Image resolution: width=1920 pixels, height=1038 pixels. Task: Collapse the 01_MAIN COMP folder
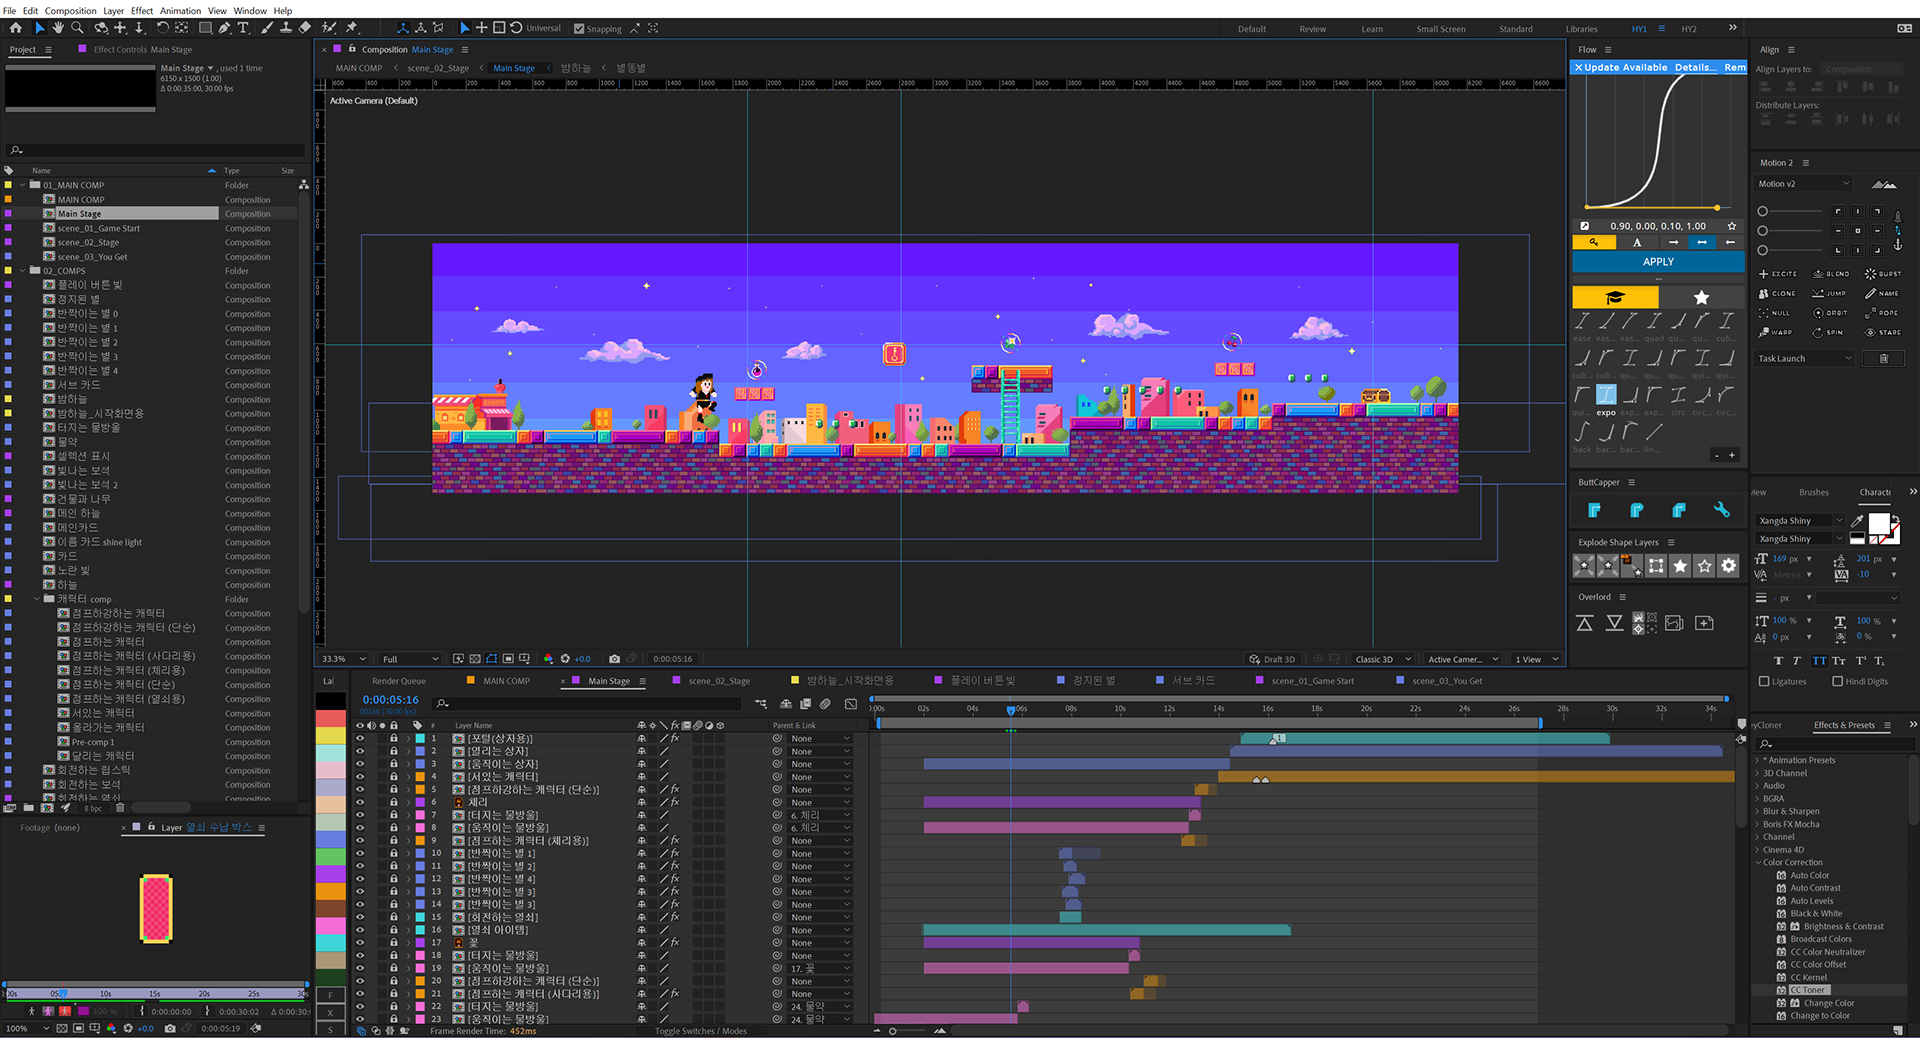[22, 185]
